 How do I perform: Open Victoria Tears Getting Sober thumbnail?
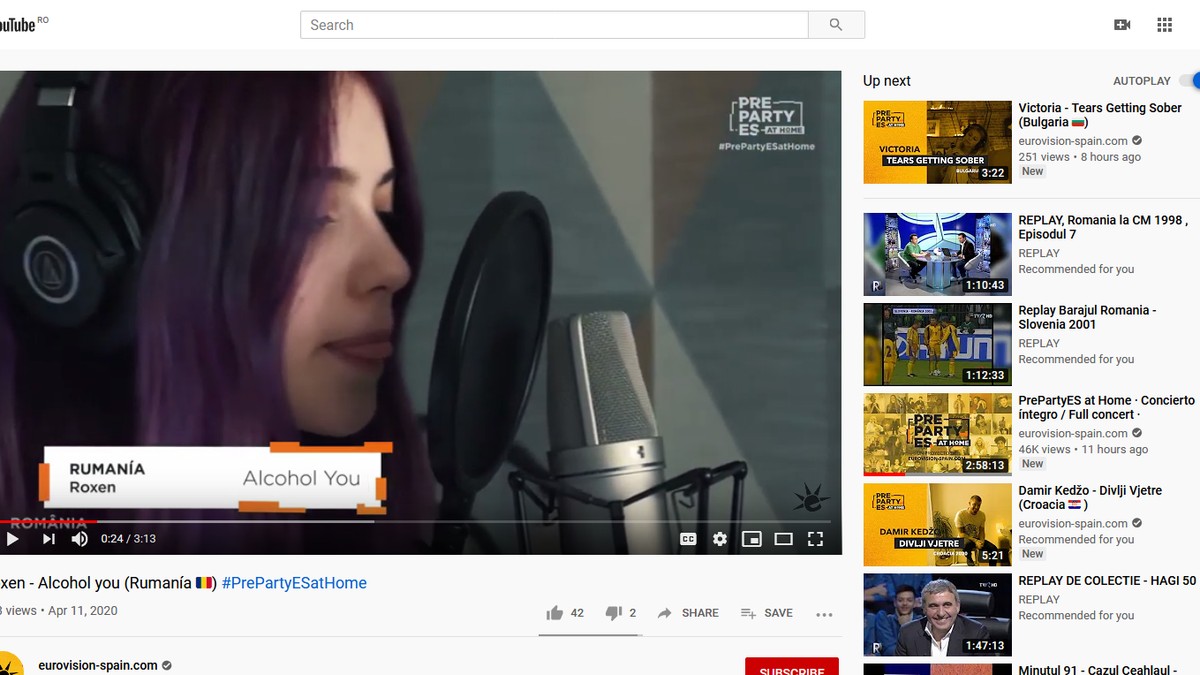[x=937, y=142]
